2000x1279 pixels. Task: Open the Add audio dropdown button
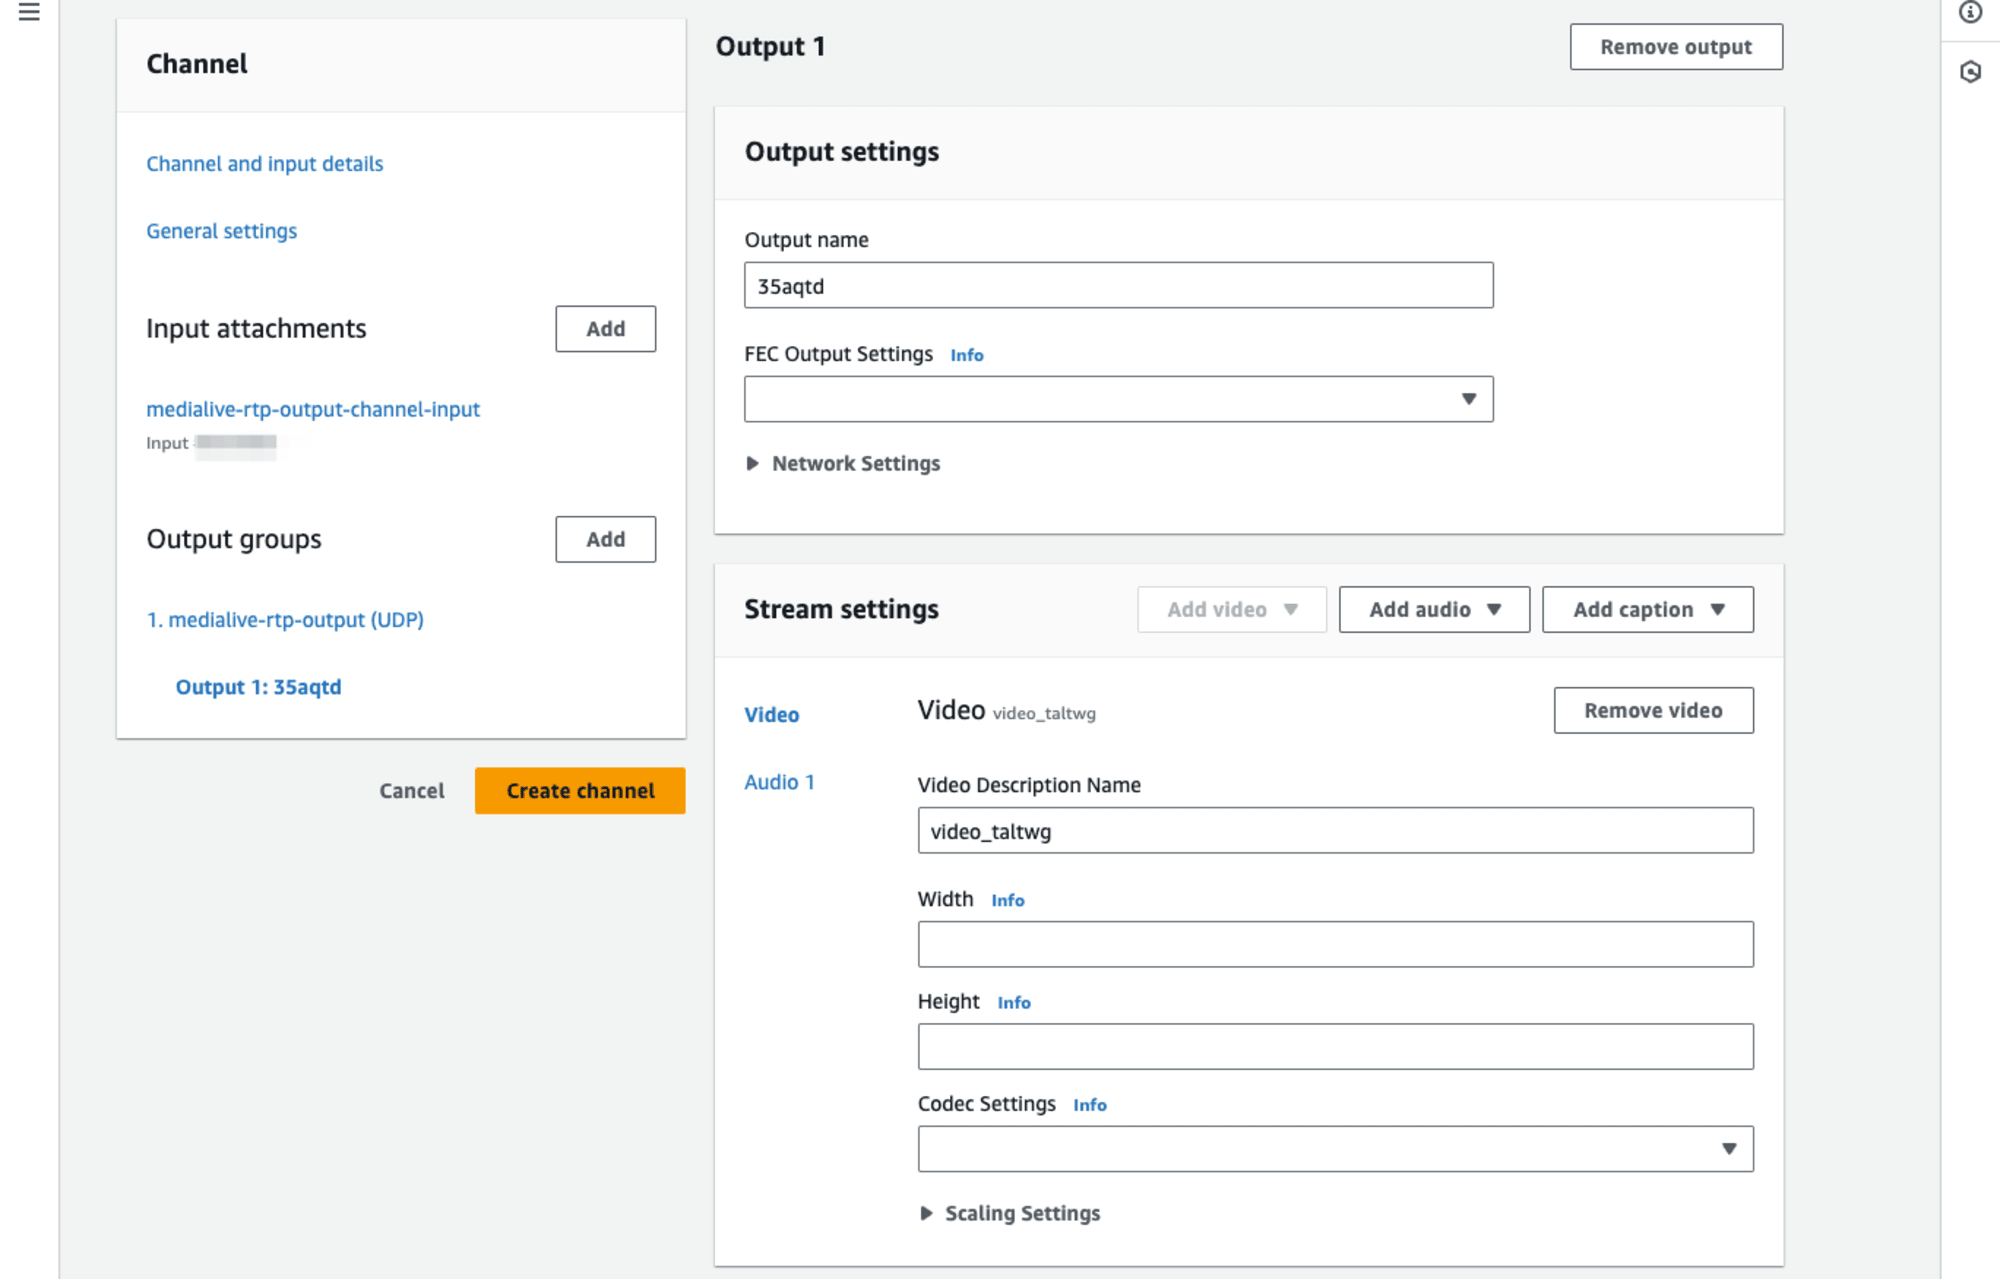coord(1434,609)
